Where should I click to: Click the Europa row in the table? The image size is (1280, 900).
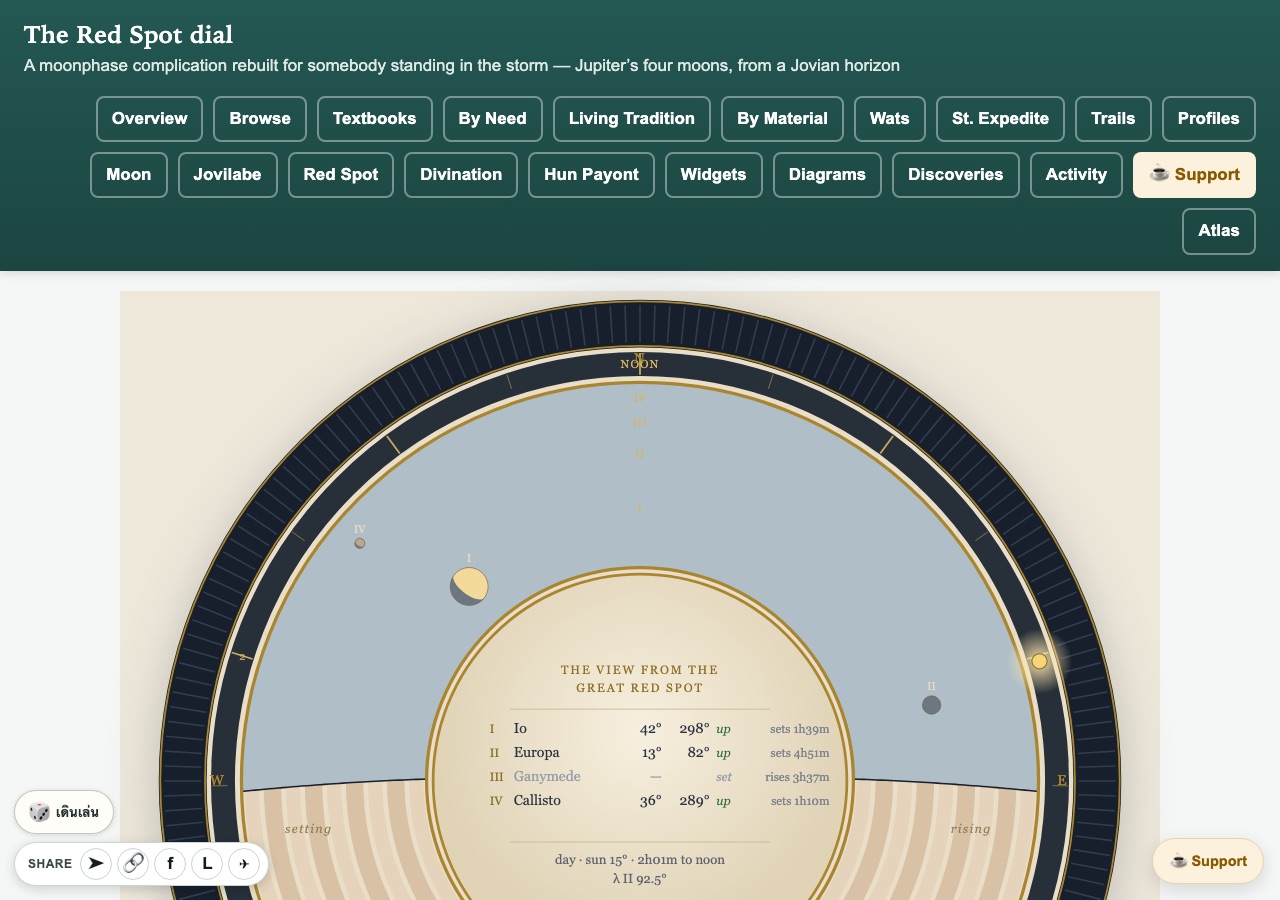tap(659, 753)
